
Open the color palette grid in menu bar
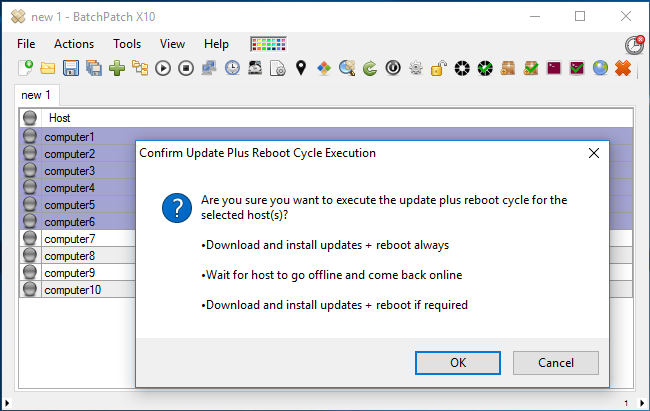269,44
